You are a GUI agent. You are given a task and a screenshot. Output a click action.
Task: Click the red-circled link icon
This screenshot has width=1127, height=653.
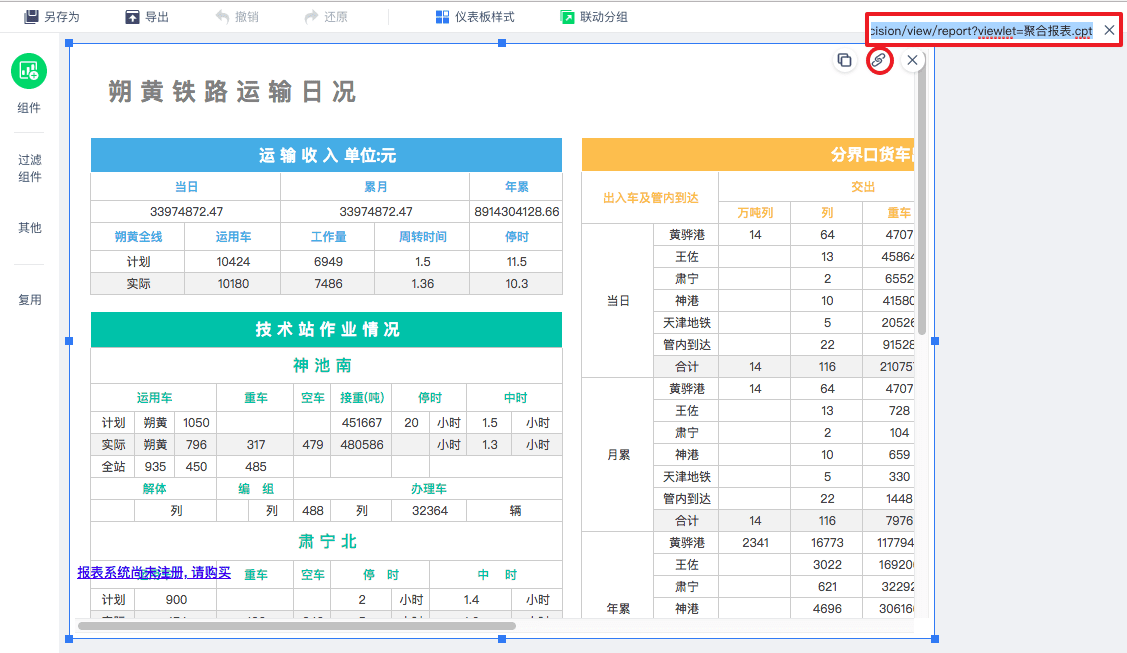tap(879, 61)
